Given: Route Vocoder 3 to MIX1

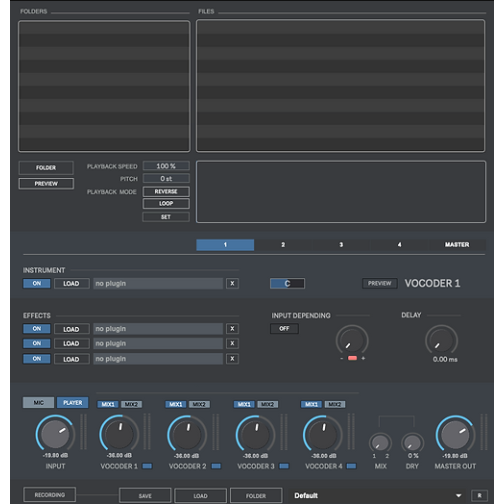Looking at the screenshot, I should pyautogui.click(x=244, y=404).
